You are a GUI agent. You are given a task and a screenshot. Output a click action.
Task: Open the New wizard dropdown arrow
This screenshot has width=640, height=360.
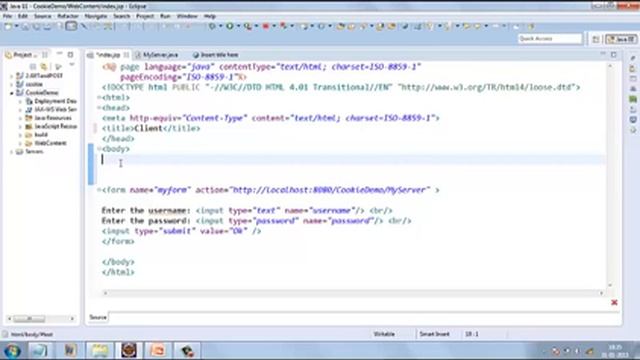click(17, 27)
